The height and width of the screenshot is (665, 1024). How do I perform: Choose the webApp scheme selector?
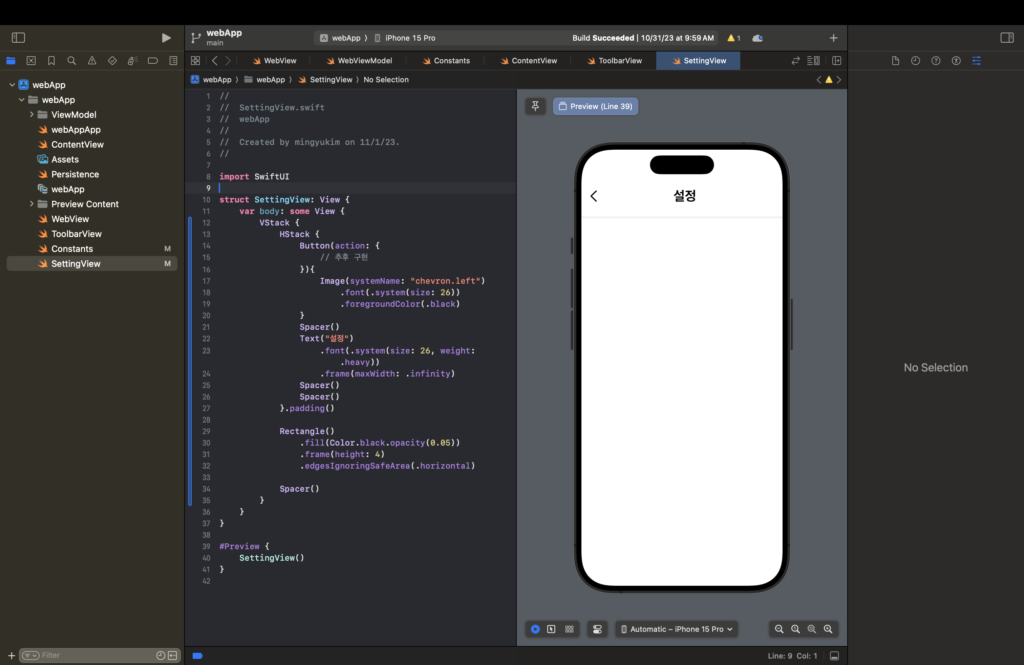click(341, 38)
